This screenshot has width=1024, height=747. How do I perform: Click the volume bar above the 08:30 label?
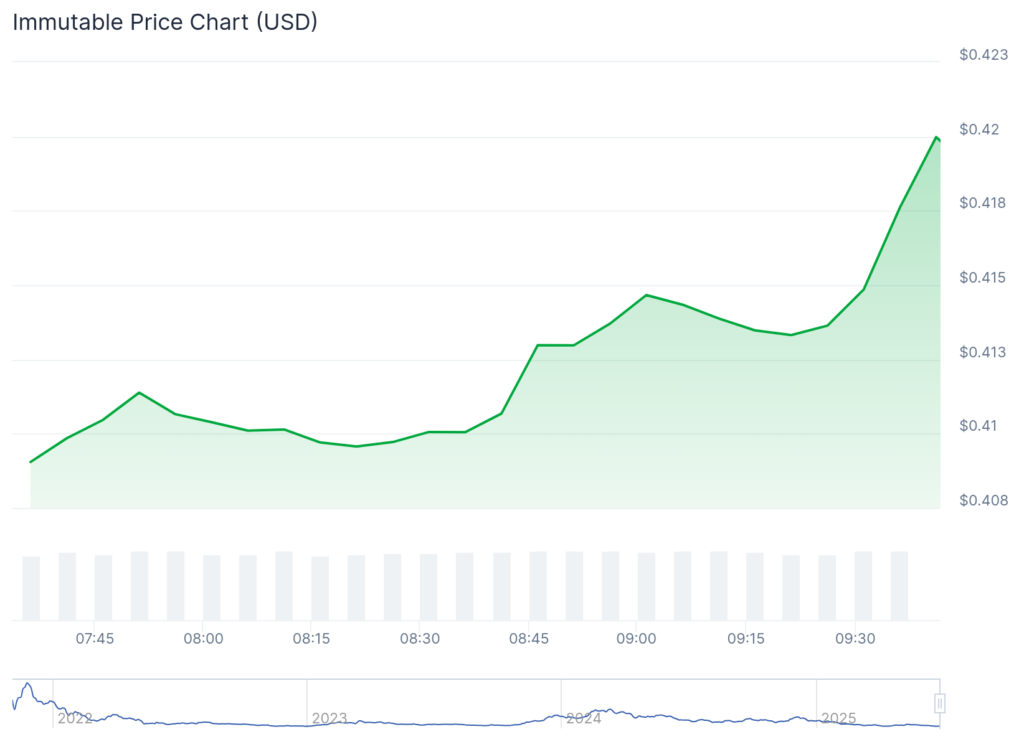429,587
